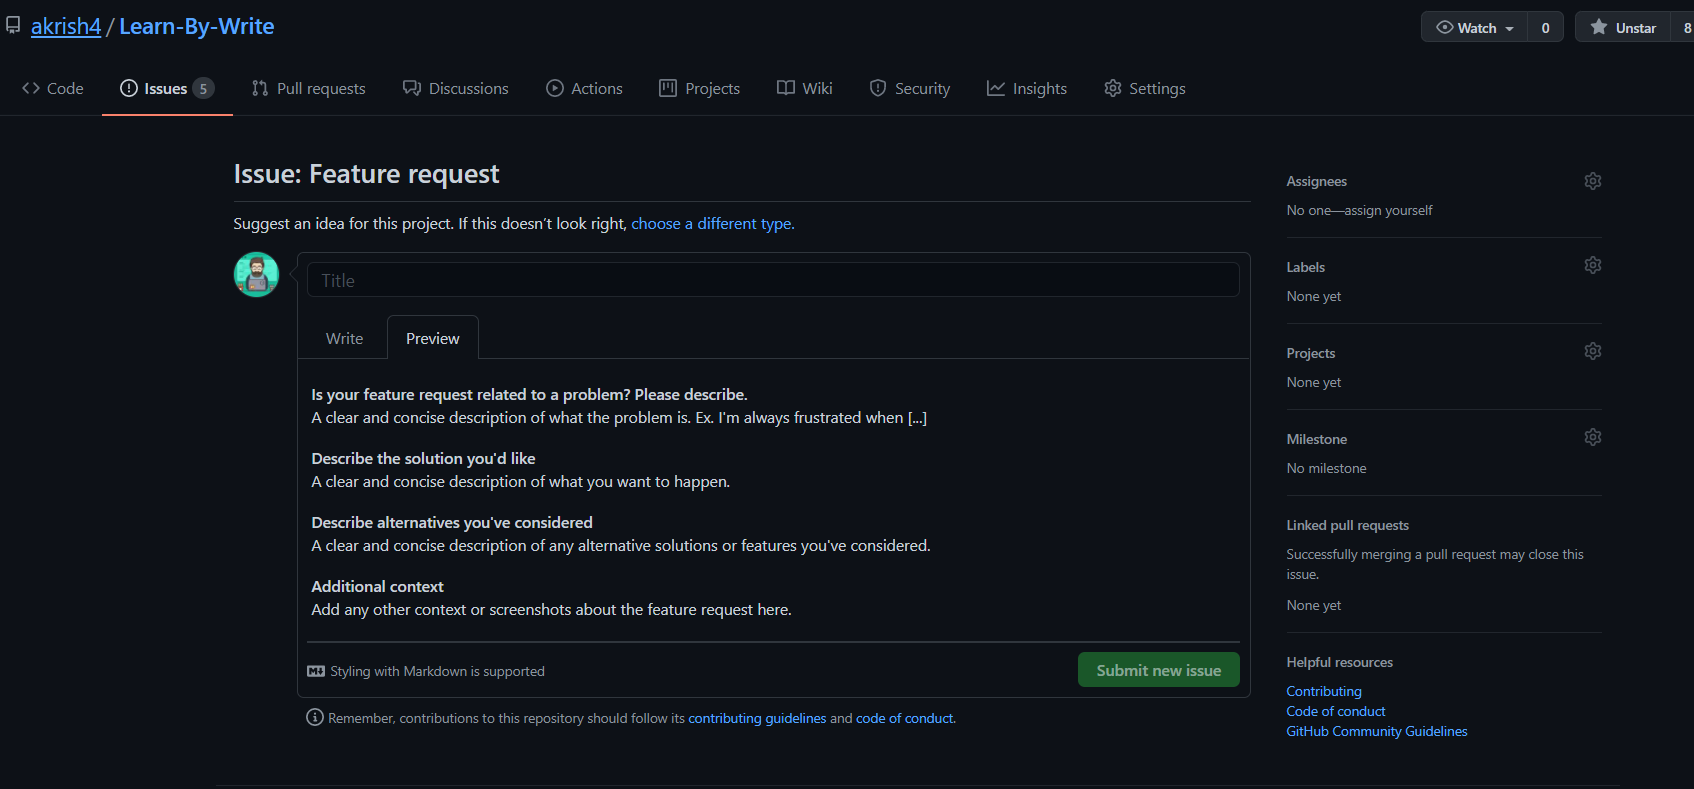Click the user avatar thumbnail
This screenshot has height=789, width=1694.
pyautogui.click(x=256, y=274)
